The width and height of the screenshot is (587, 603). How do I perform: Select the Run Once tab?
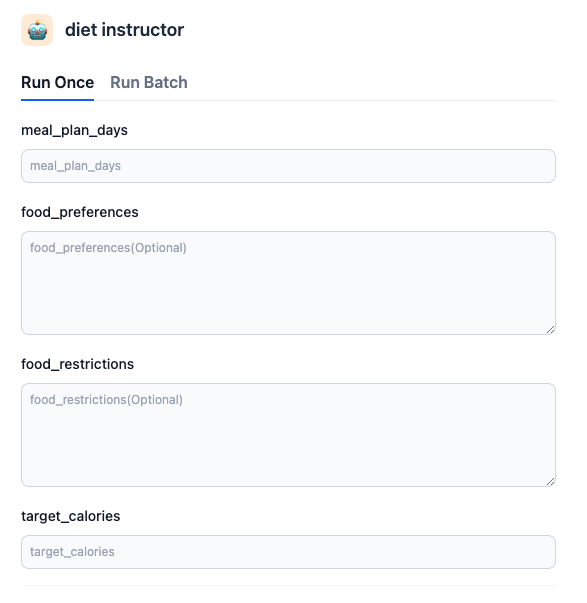58,82
